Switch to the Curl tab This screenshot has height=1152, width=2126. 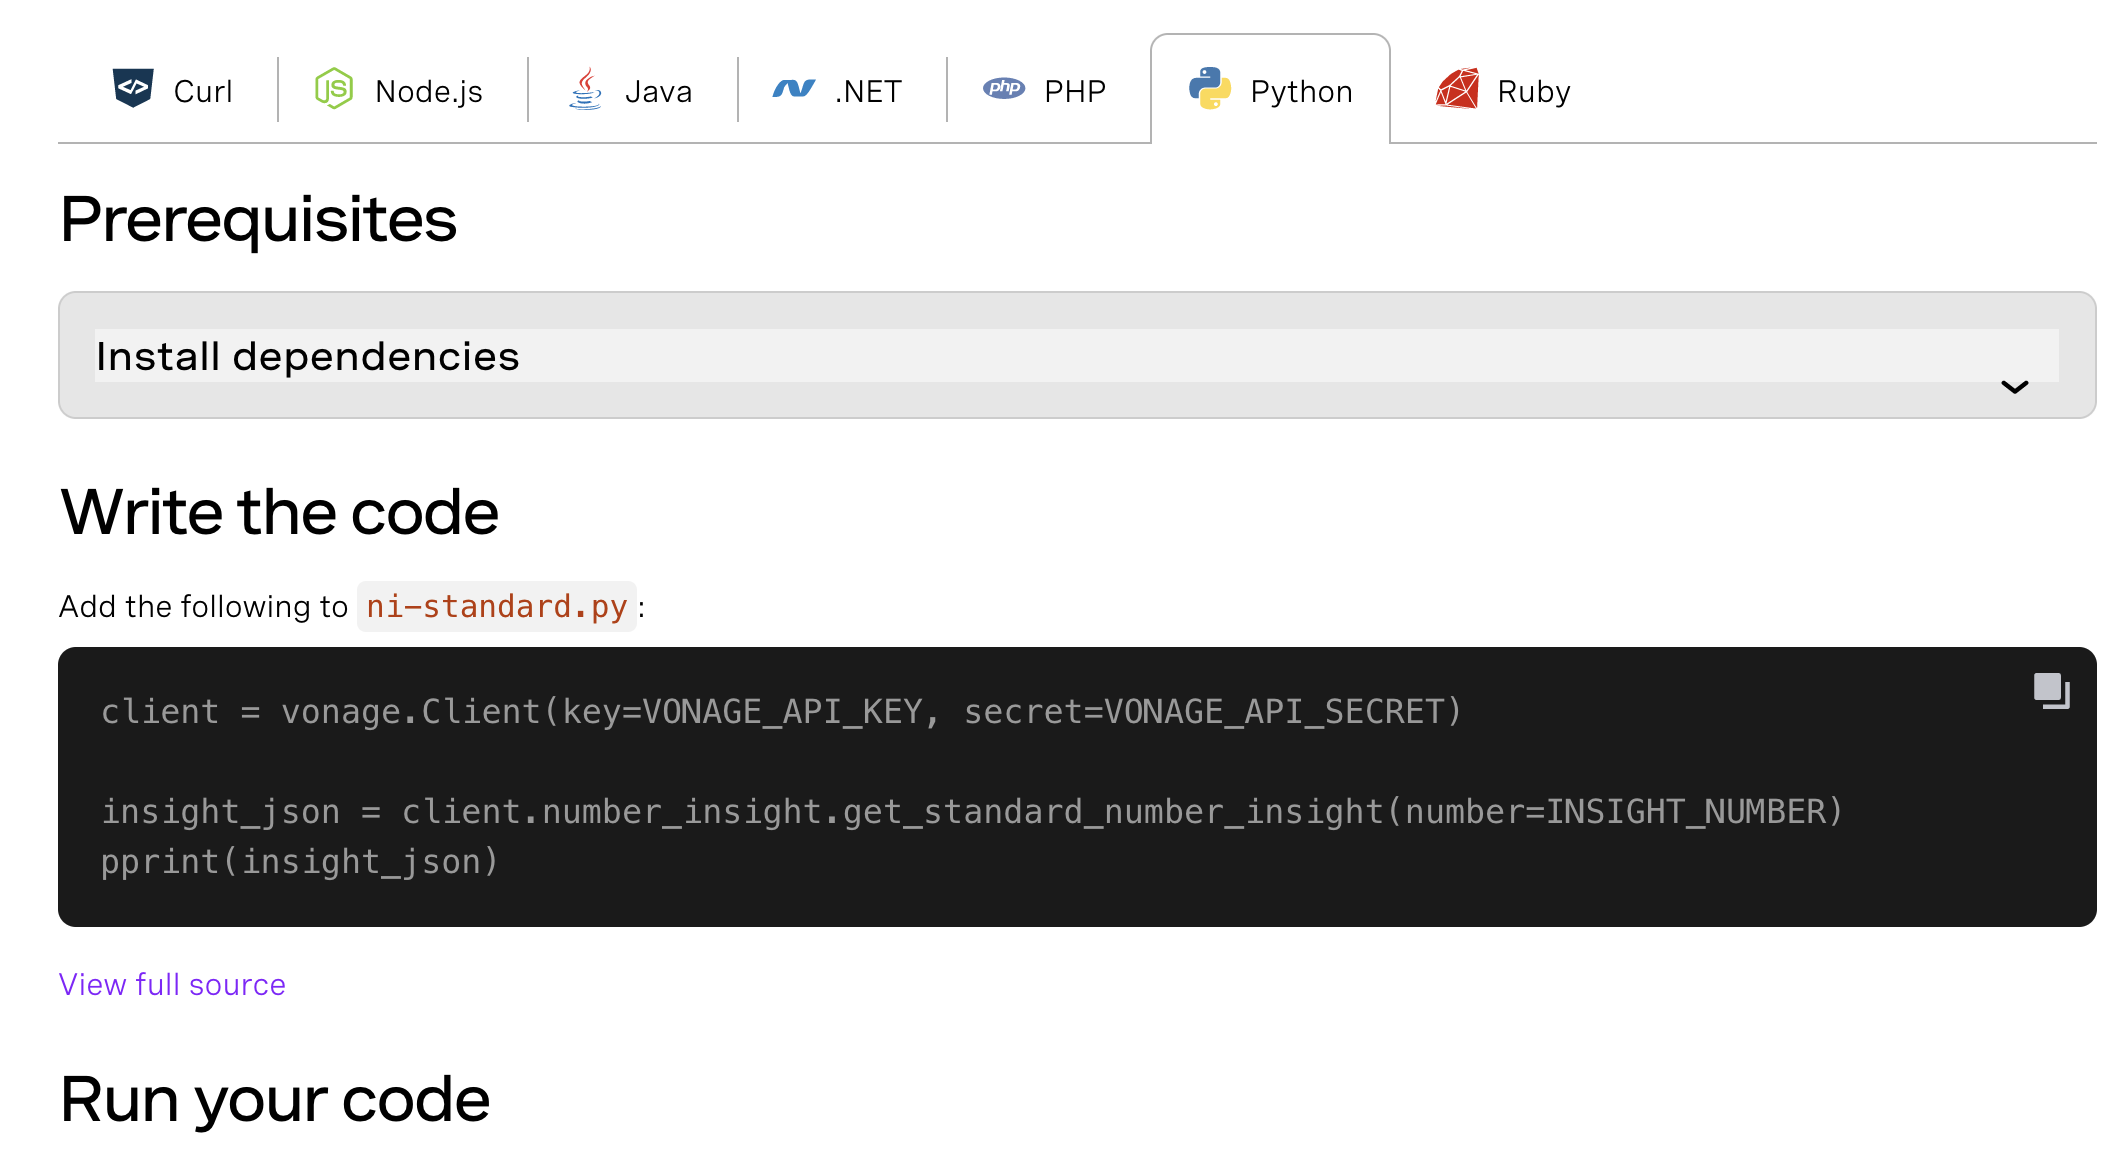pyautogui.click(x=172, y=90)
